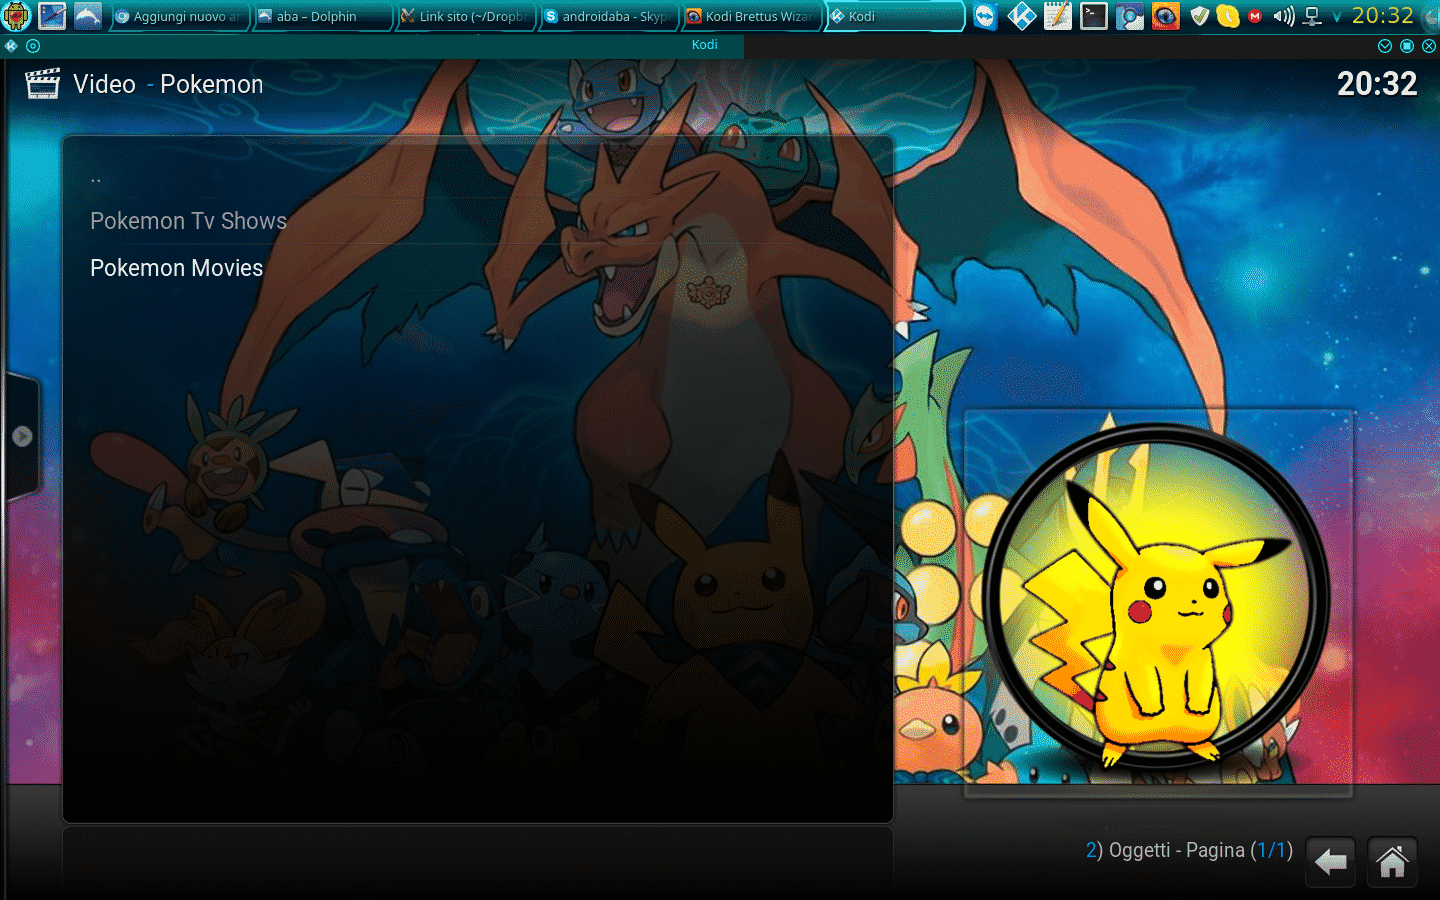The height and width of the screenshot is (900, 1440).
Task: Click the shield security tray icon
Action: (x=1200, y=16)
